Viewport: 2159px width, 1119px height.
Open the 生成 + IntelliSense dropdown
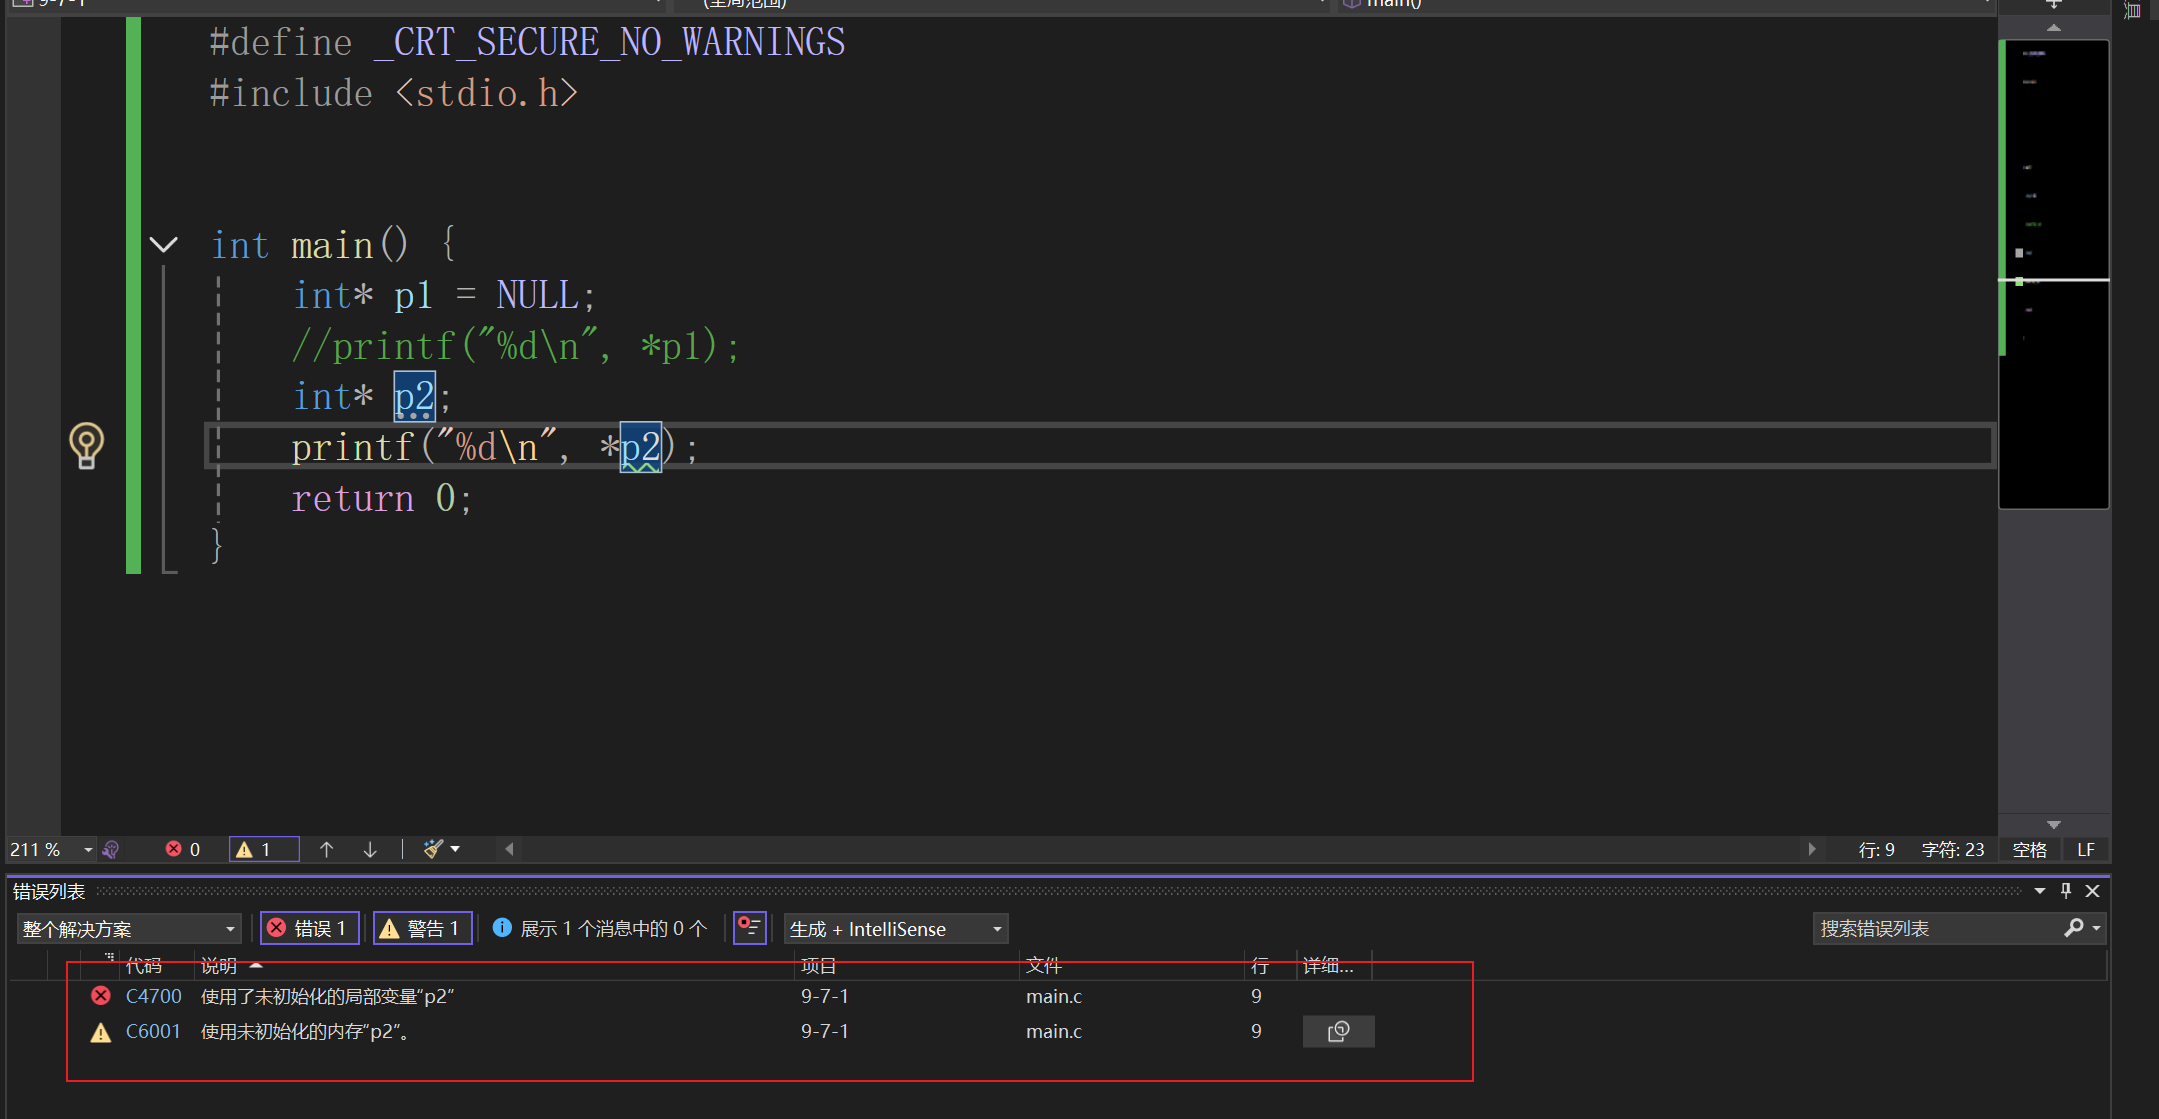pos(895,928)
